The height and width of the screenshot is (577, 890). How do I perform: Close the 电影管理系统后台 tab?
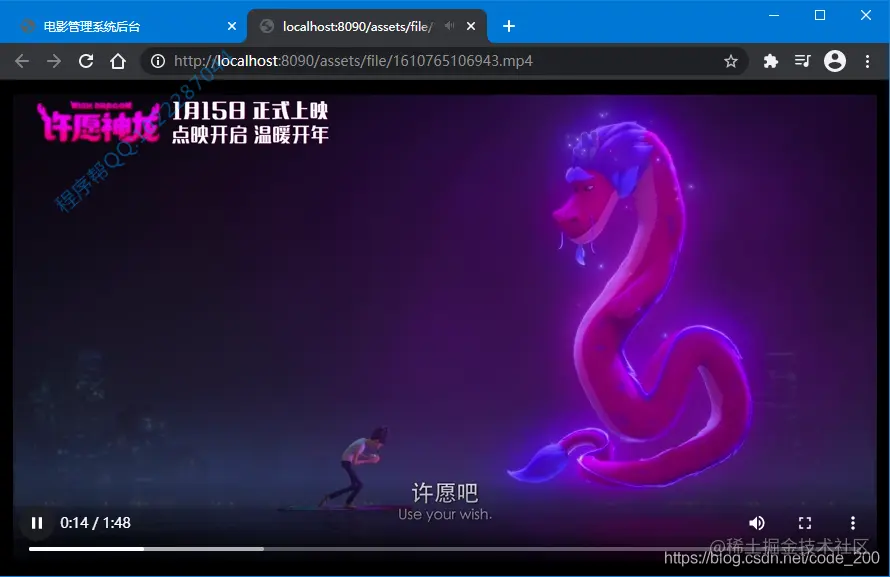pyautogui.click(x=231, y=25)
